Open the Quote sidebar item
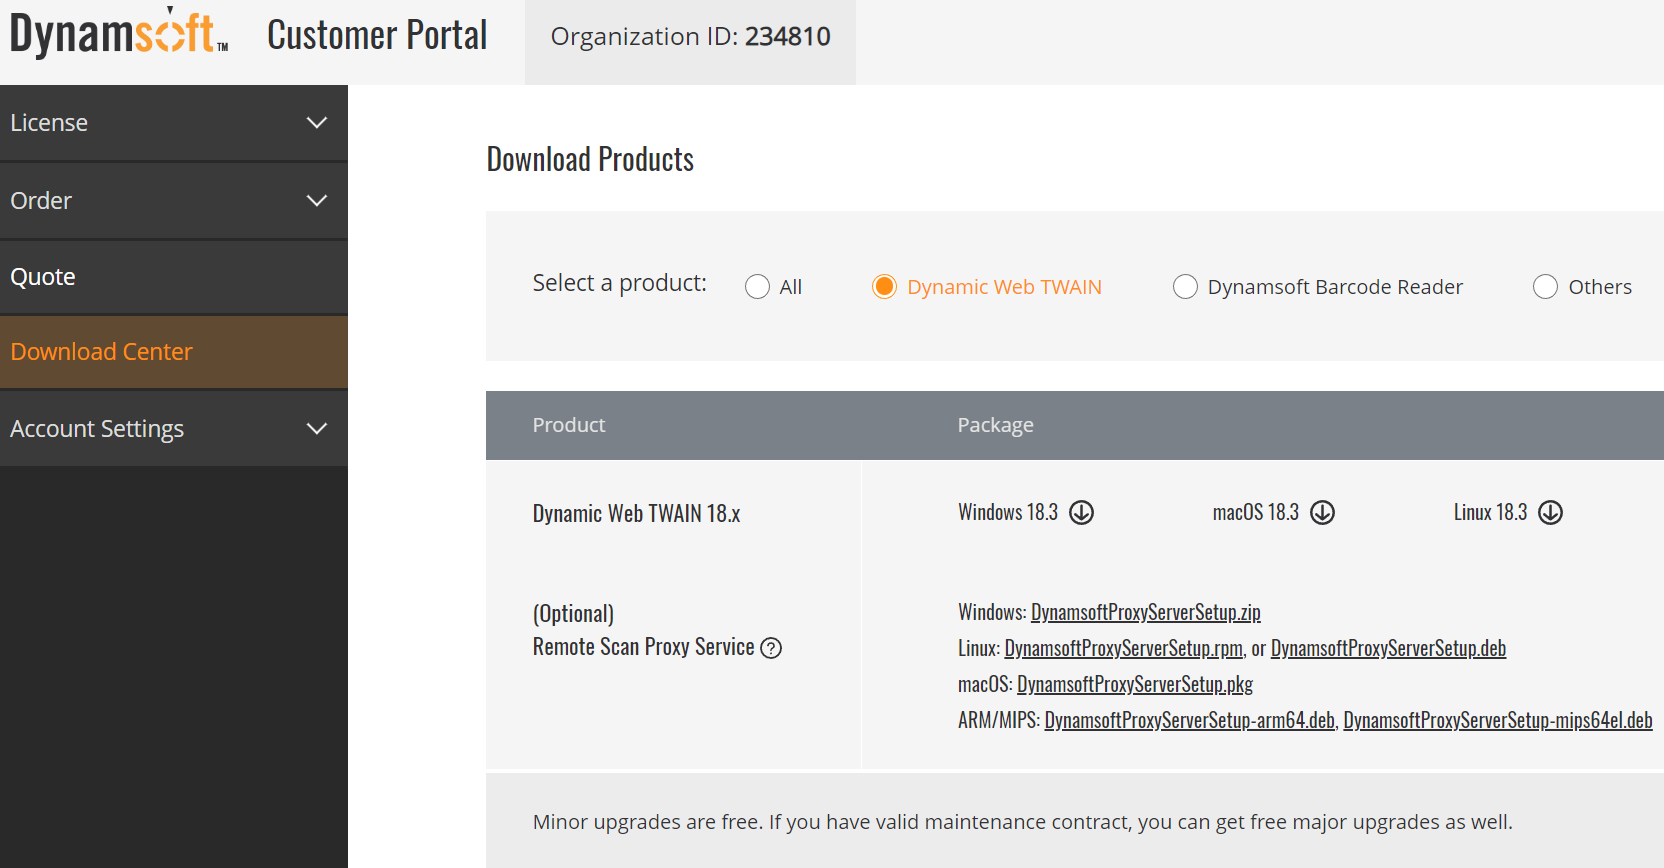Screen dimensions: 1664x868 click(x=43, y=277)
